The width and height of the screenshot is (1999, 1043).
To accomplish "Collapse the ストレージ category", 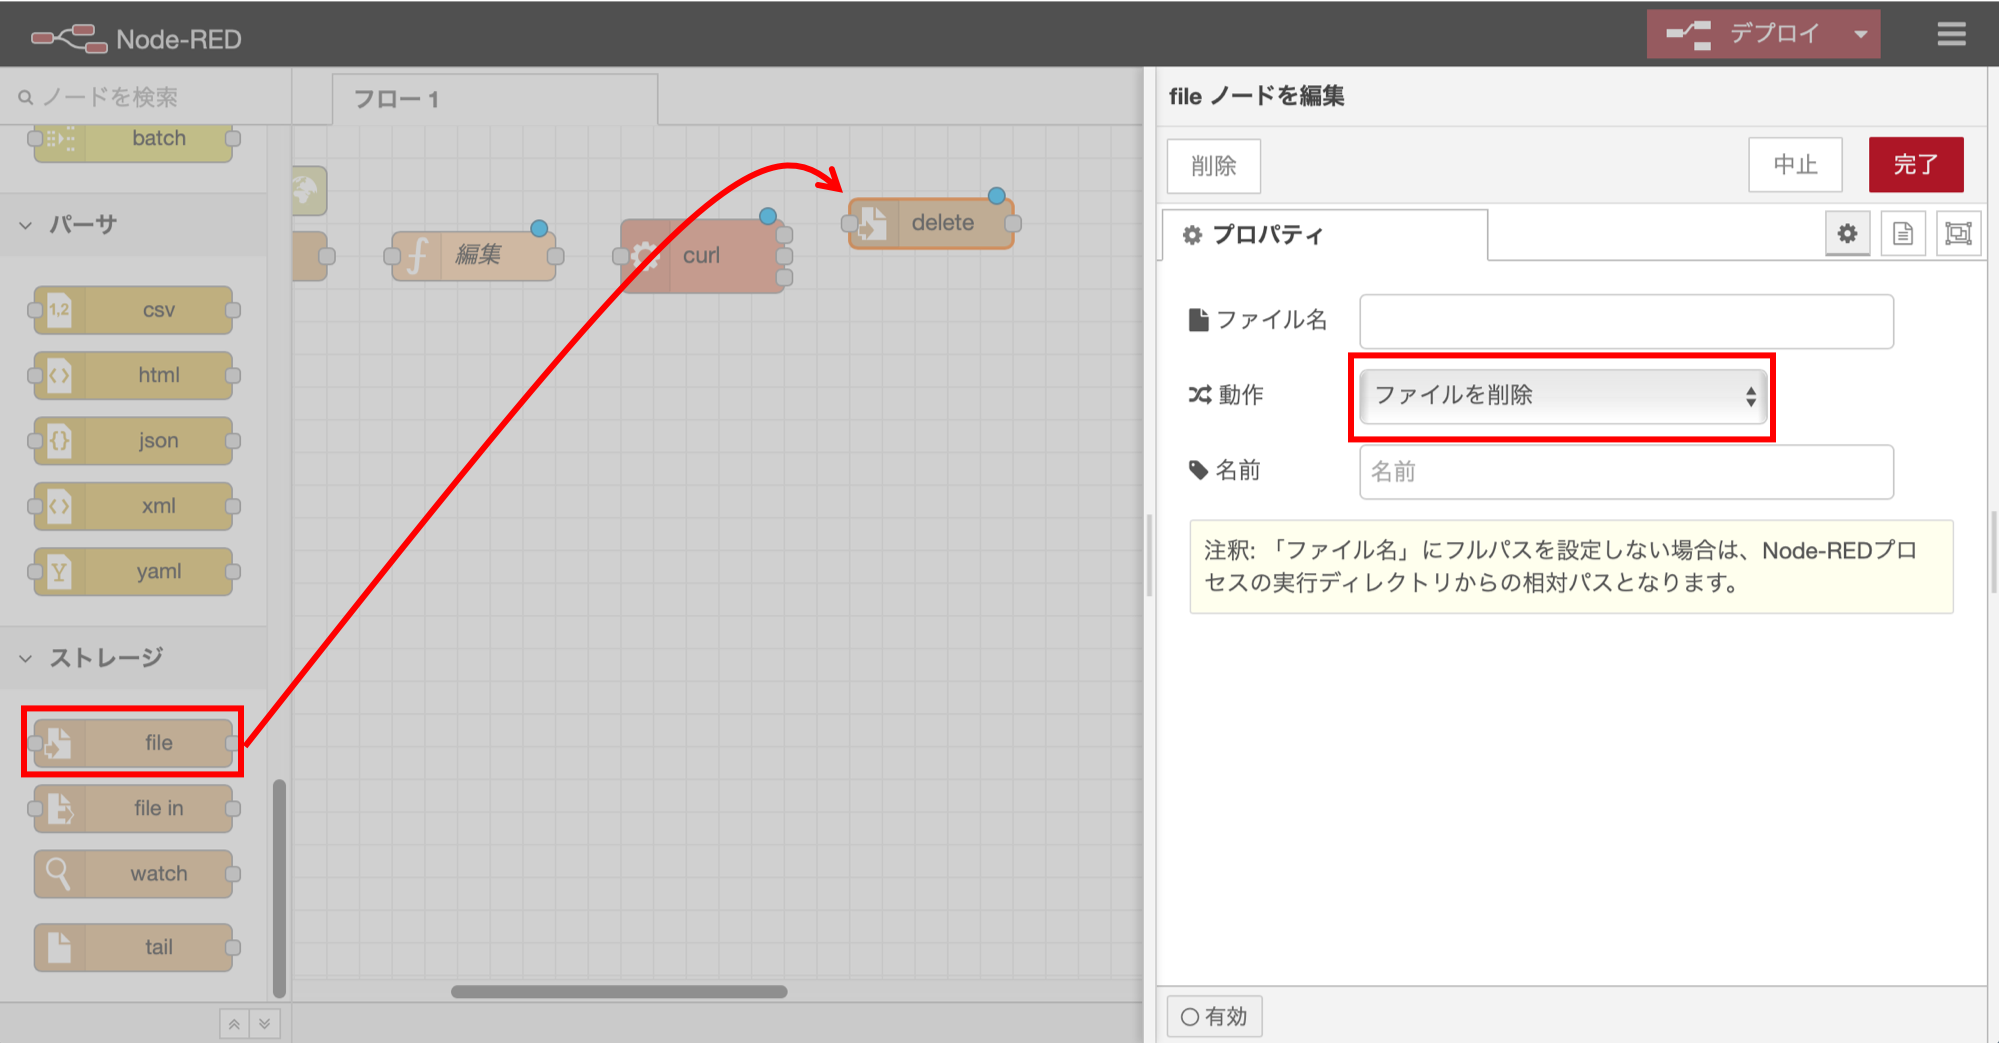I will (x=25, y=657).
